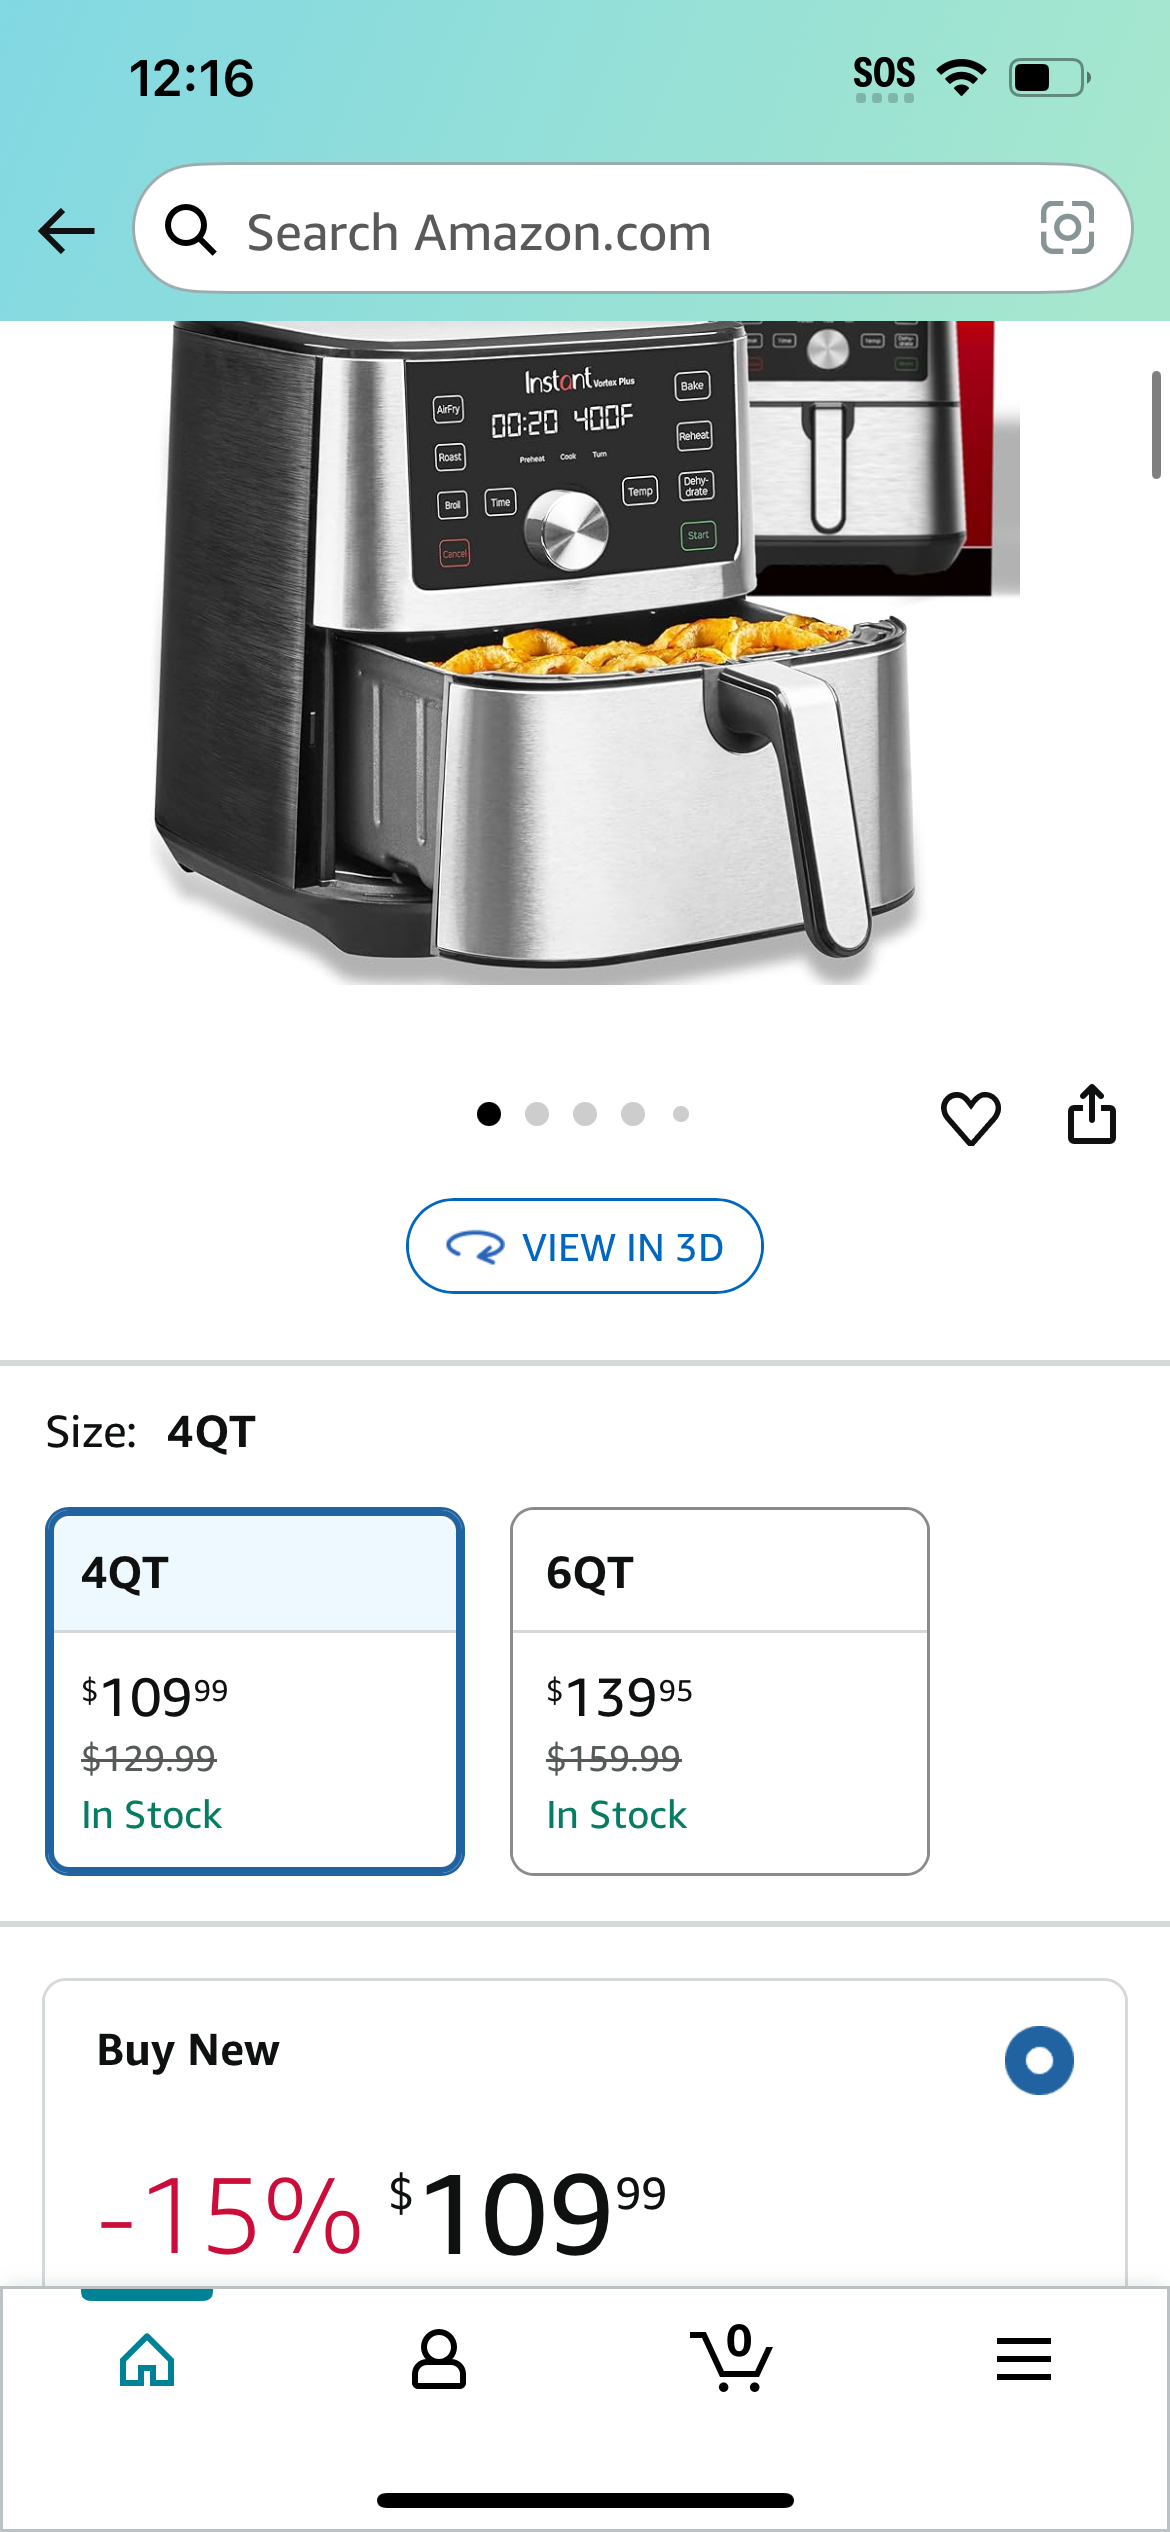
Task: Tap the page scrollbar indicator
Action: (1156, 425)
